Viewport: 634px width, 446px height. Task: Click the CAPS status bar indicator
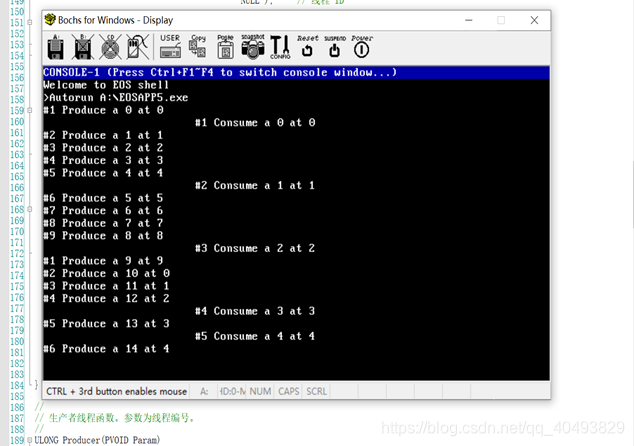(288, 391)
